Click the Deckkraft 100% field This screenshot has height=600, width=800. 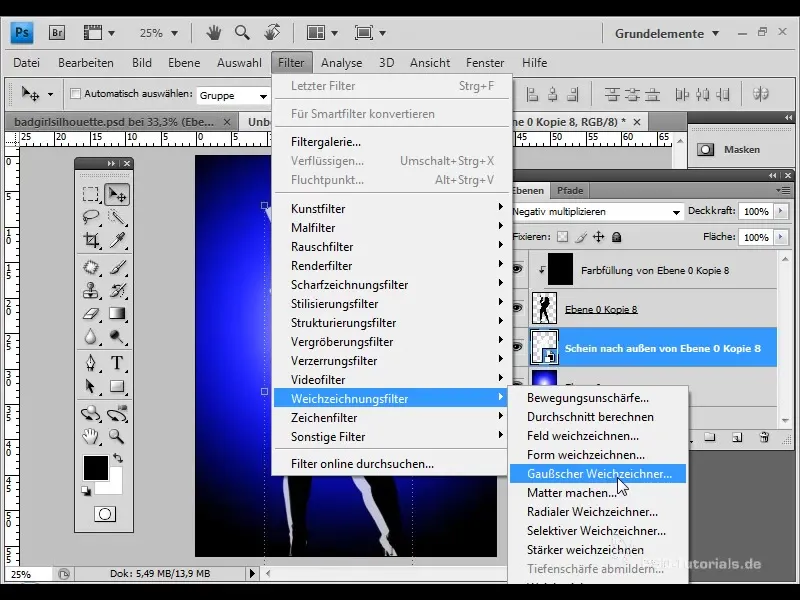[756, 211]
